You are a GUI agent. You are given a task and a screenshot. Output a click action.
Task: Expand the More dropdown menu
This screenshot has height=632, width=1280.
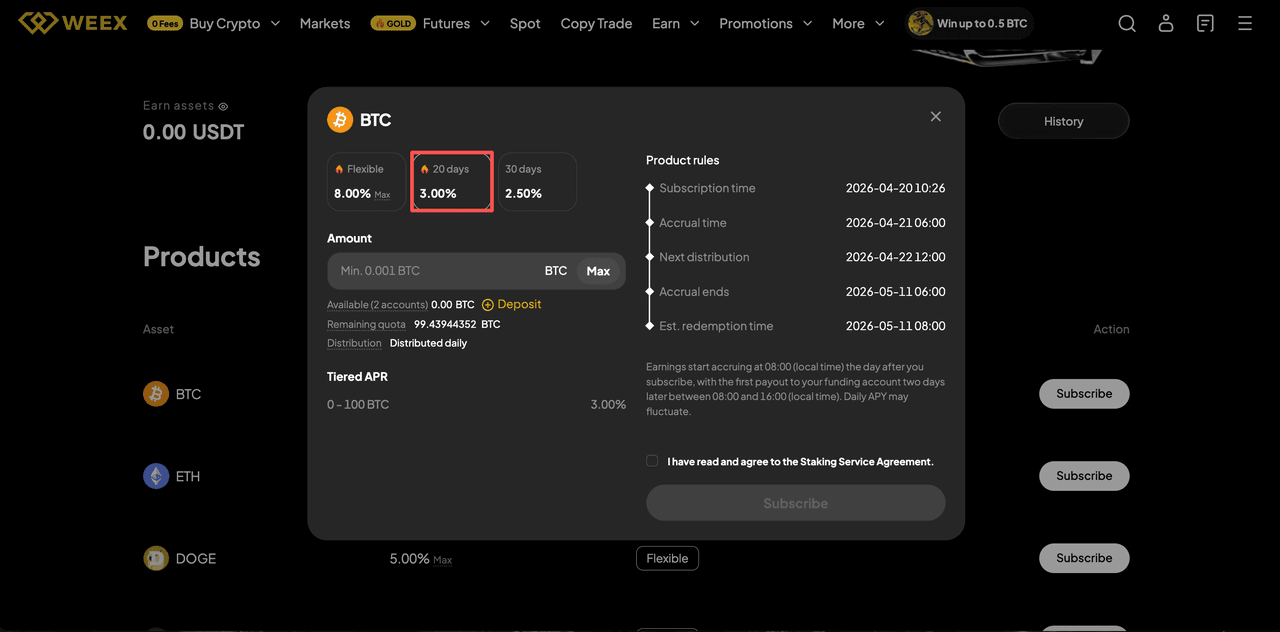[879, 23]
